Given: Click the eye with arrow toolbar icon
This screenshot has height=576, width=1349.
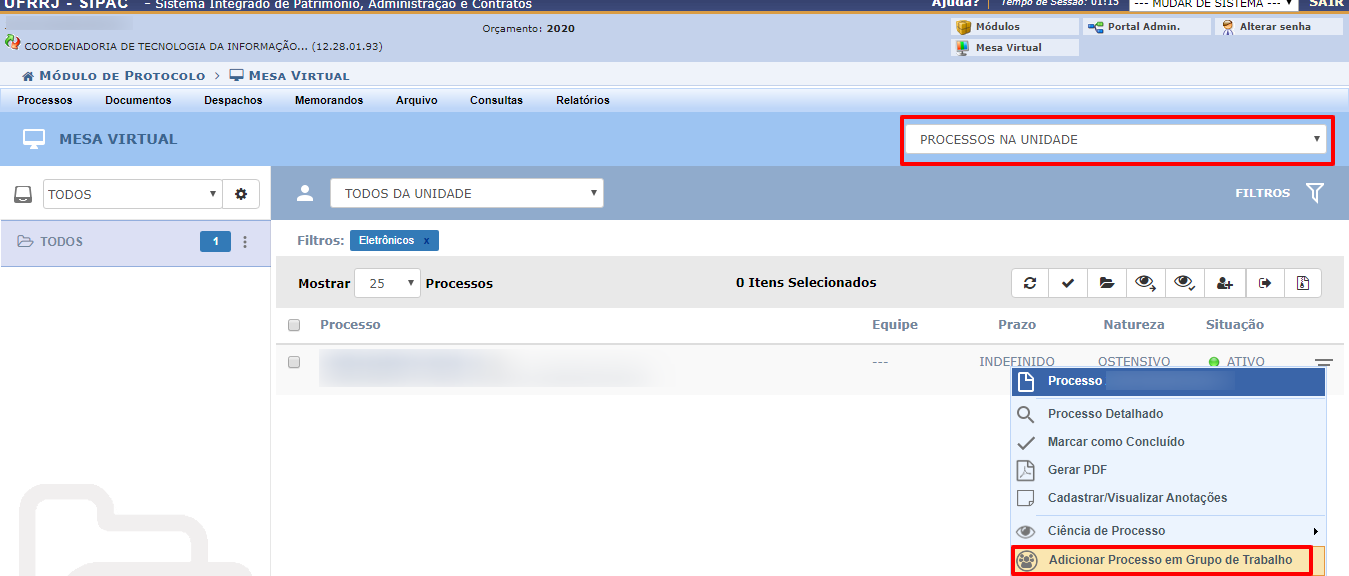Looking at the screenshot, I should tap(1146, 284).
